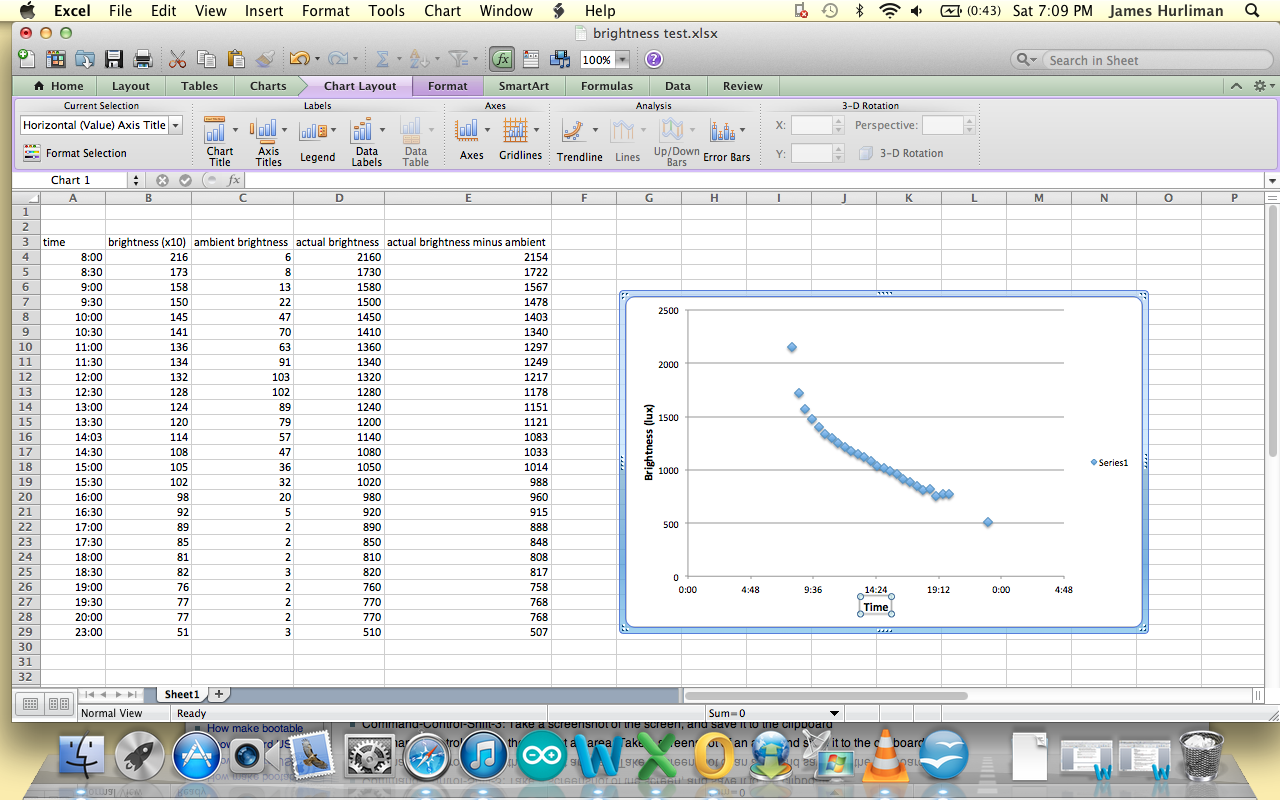1280x800 pixels.
Task: Open the Data ribbon tab
Action: pos(678,86)
